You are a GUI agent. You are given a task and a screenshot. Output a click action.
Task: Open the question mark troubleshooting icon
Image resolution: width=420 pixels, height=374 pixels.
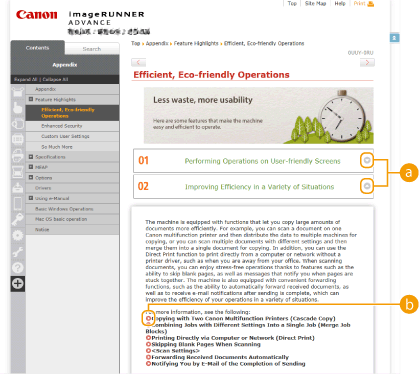(x=18, y=267)
